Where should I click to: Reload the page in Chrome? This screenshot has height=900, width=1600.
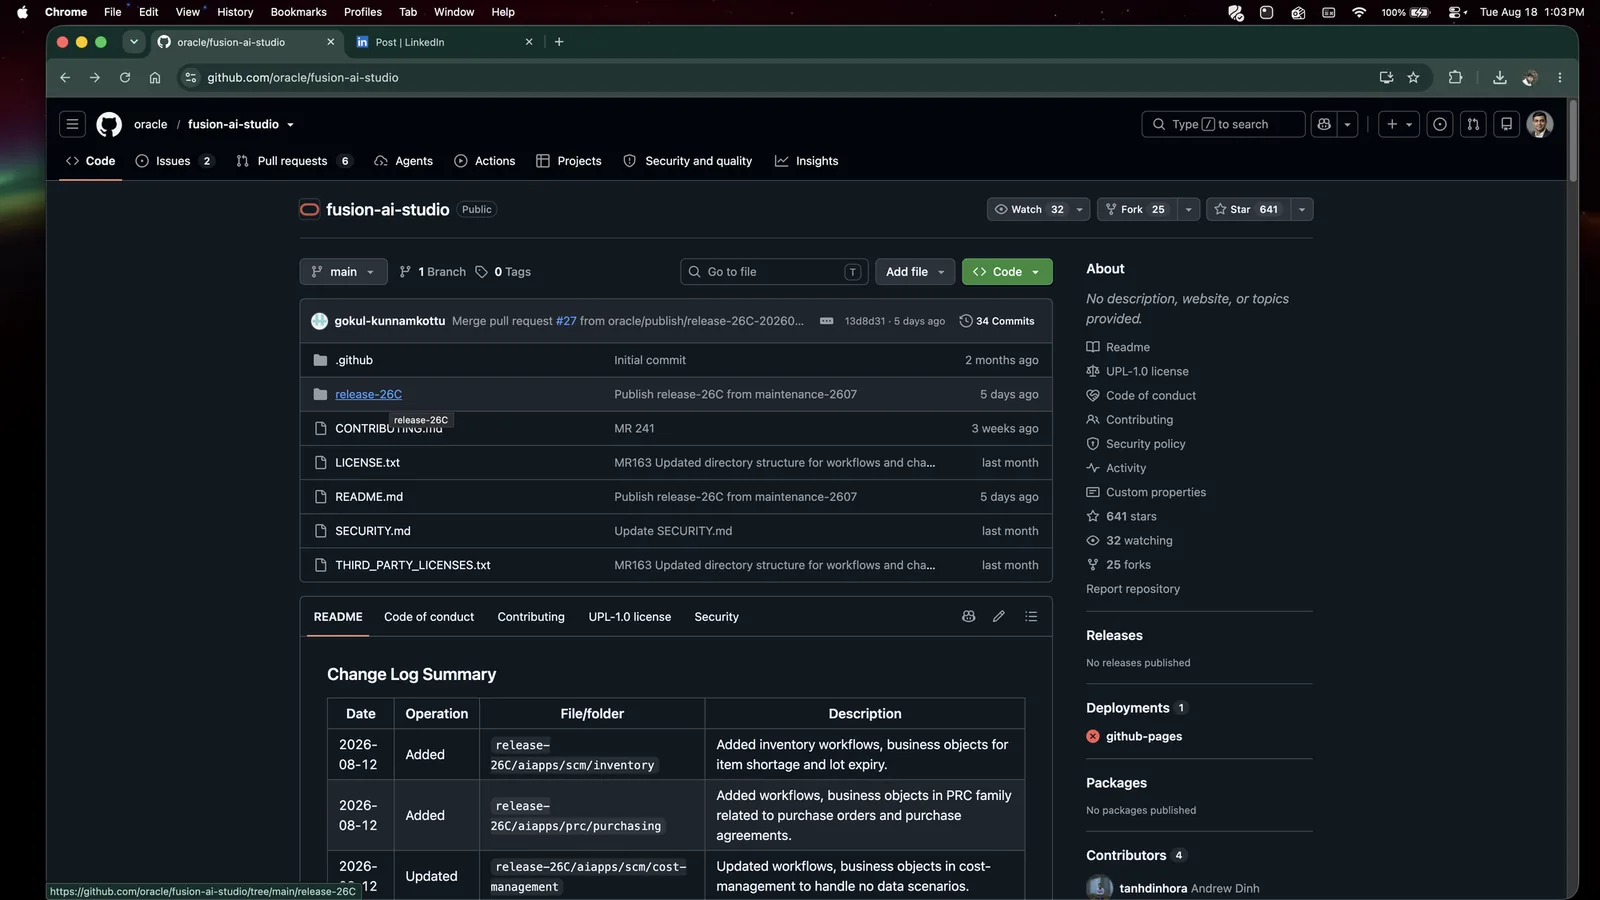pos(125,77)
